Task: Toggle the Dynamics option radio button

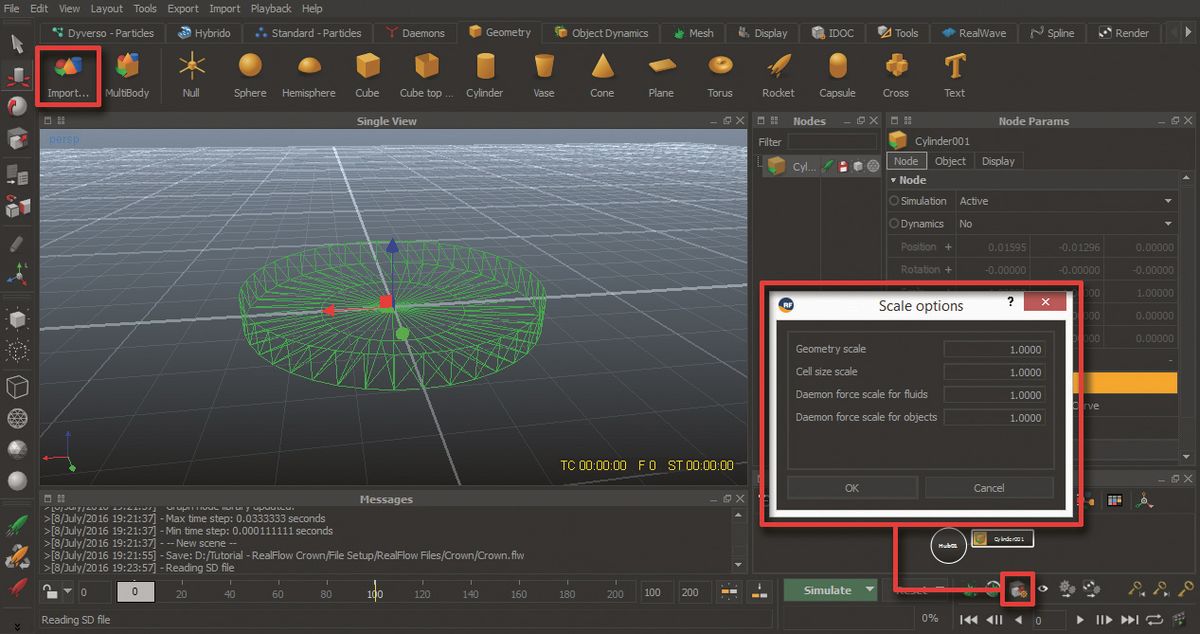Action: [893, 223]
